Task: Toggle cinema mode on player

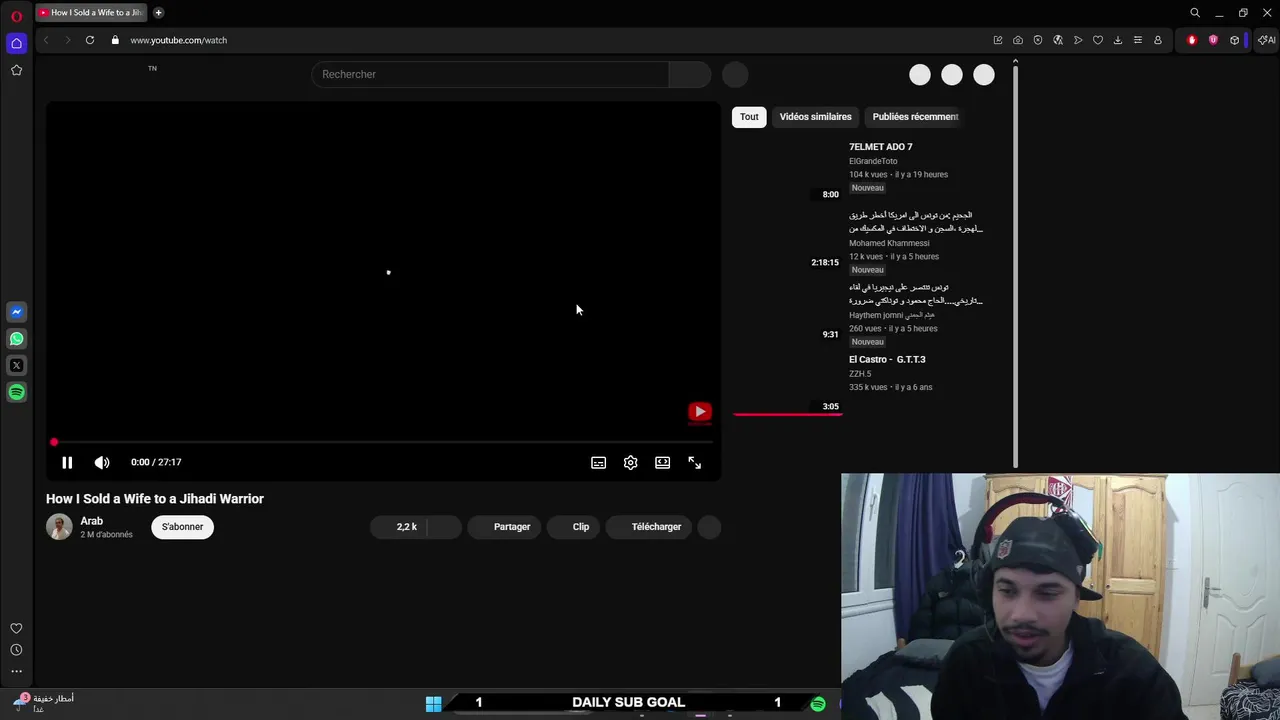Action: [663, 463]
